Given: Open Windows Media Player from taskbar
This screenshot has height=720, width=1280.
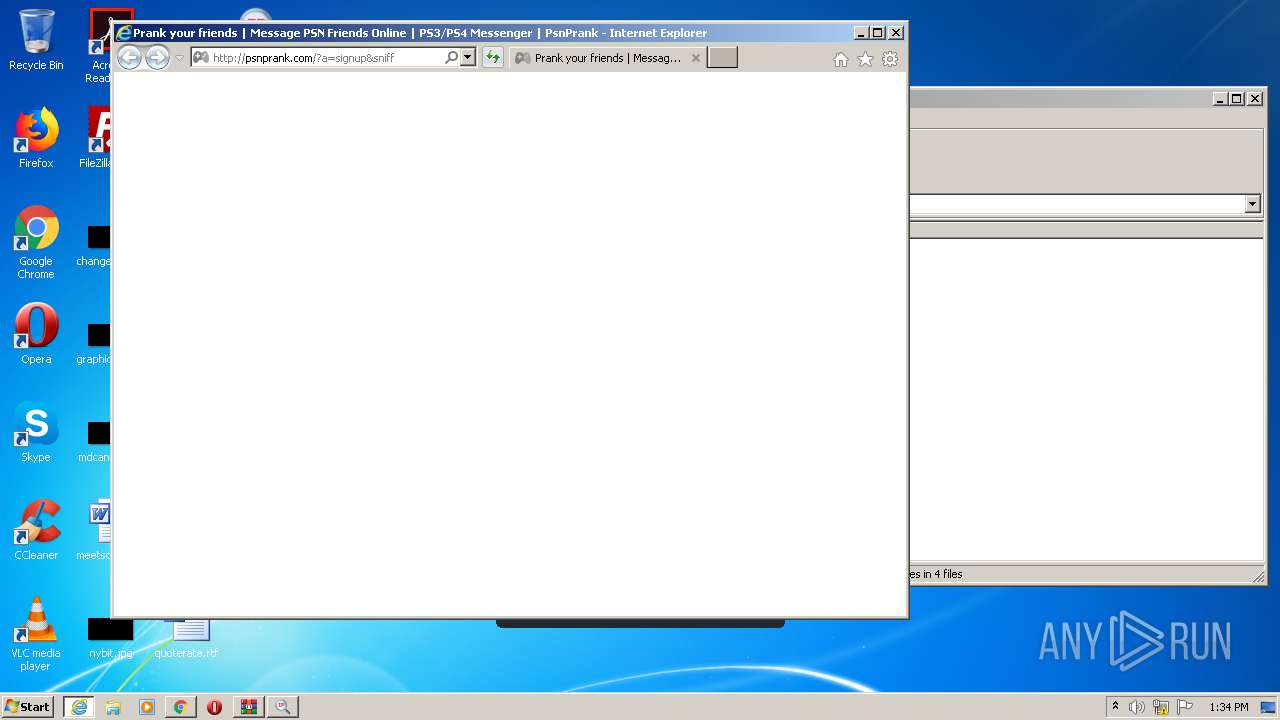Looking at the screenshot, I should 147,707.
